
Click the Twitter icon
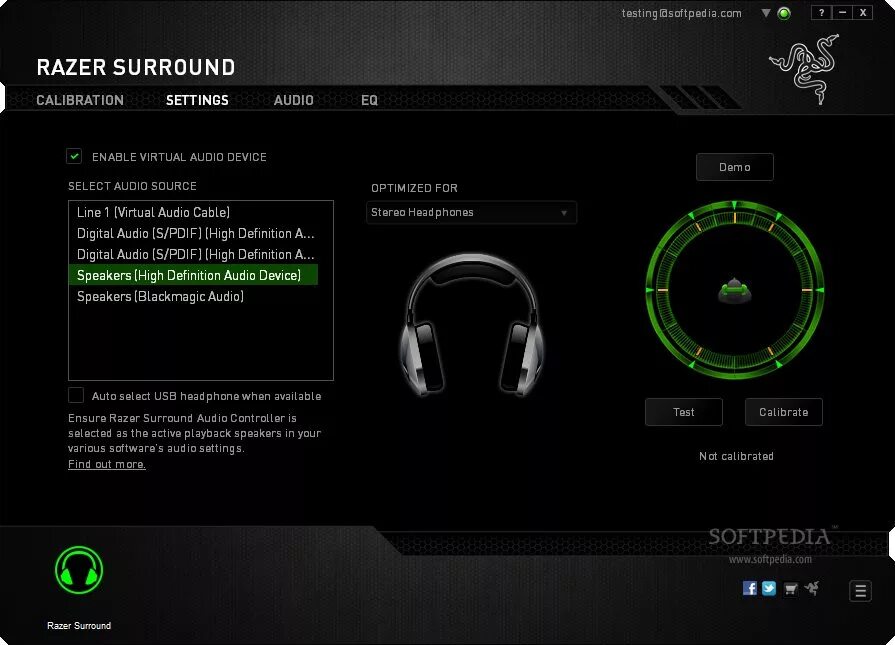768,589
